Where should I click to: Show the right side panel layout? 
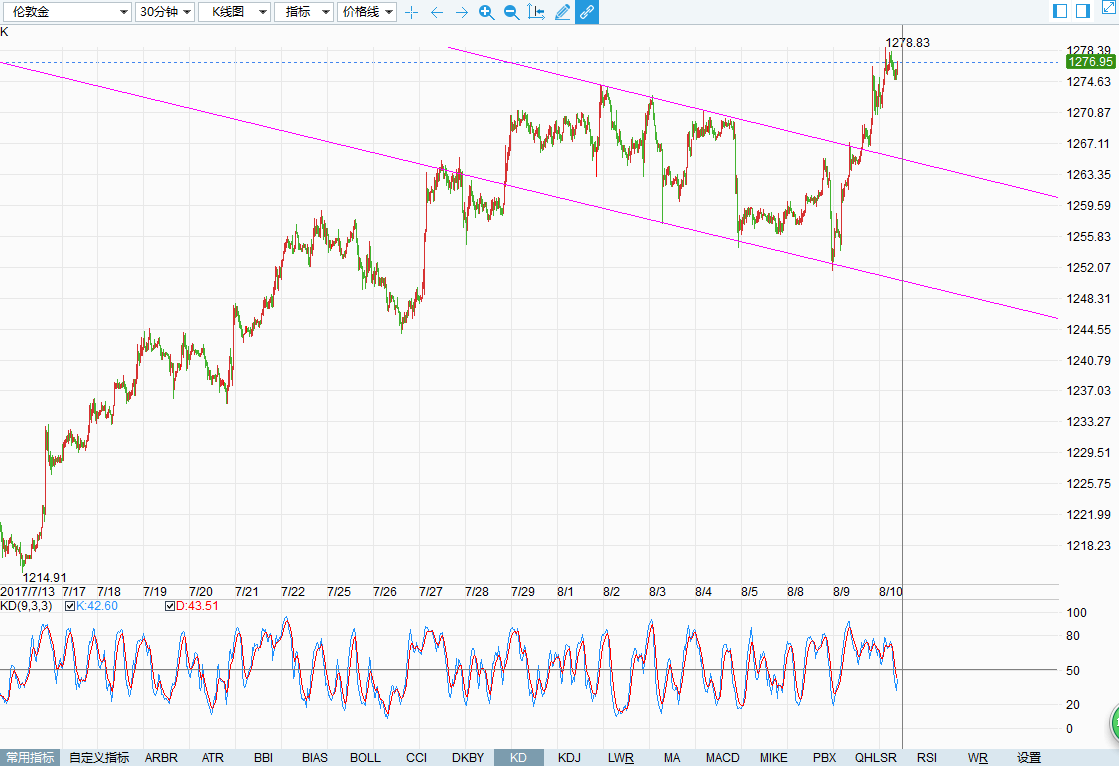(x=1083, y=11)
